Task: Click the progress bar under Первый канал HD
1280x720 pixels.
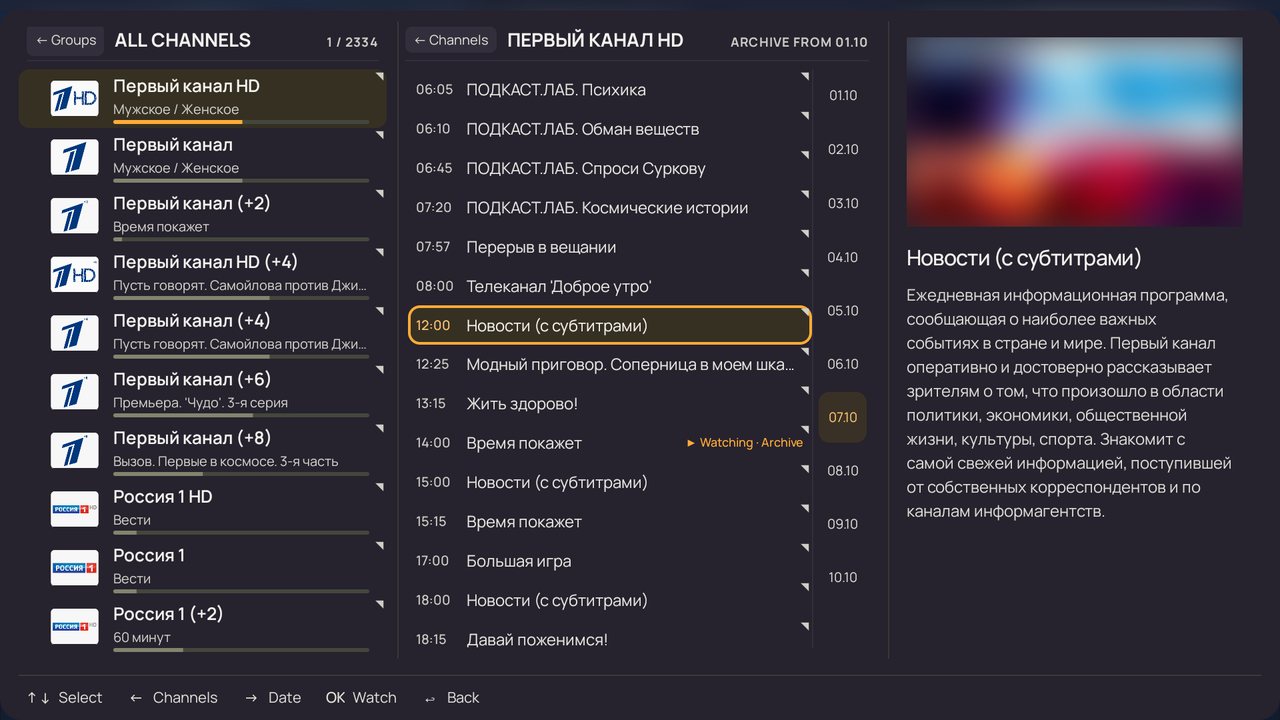Action: coord(241,122)
